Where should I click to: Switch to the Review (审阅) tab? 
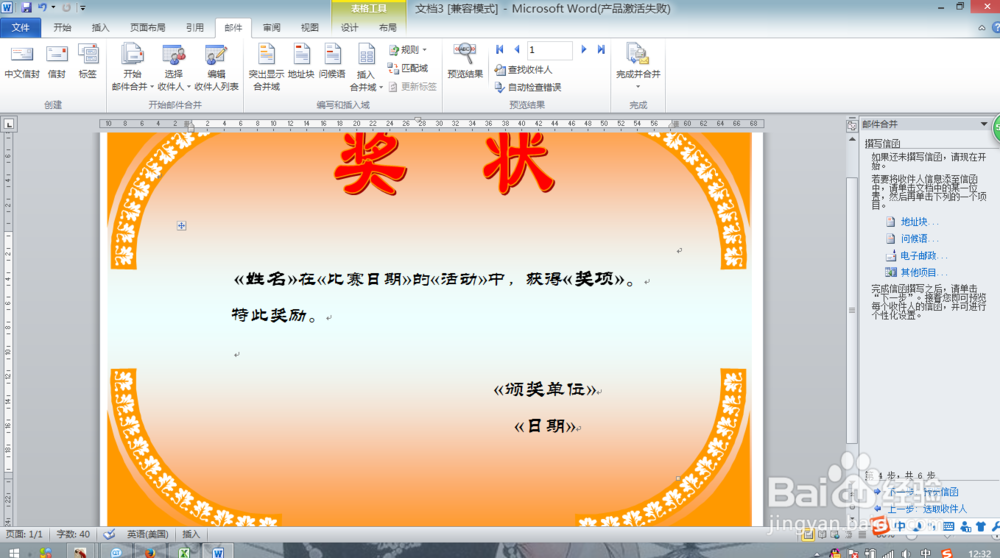click(x=272, y=27)
